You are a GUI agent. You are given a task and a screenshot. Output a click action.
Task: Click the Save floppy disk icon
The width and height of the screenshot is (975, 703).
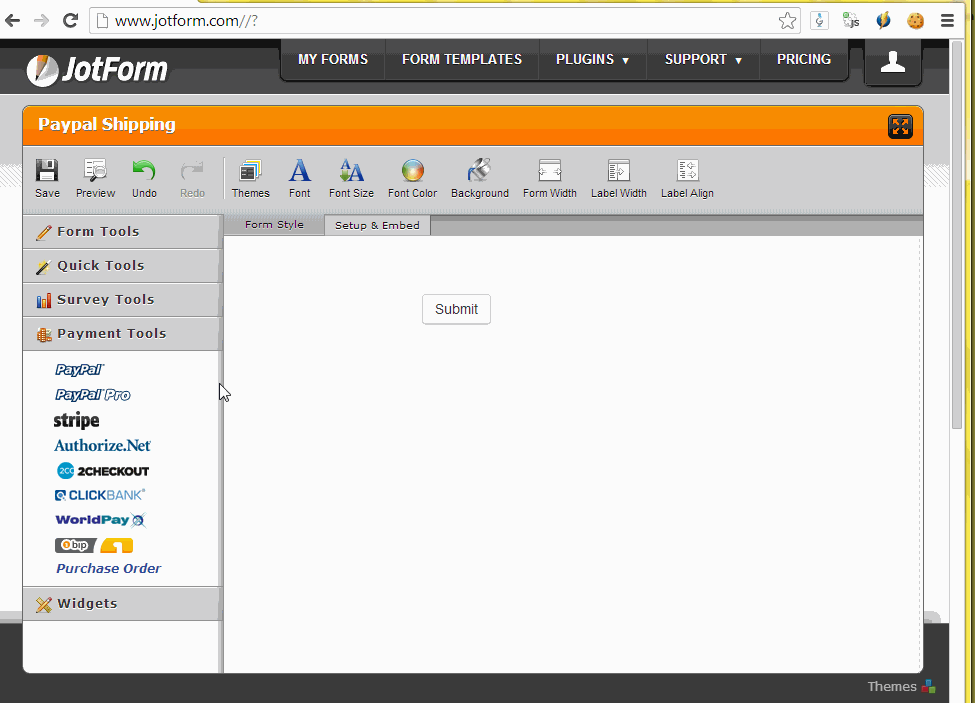[x=47, y=172]
